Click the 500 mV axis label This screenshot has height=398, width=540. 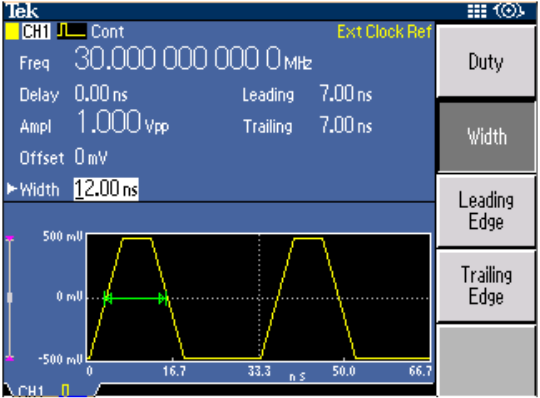[x=63, y=237]
